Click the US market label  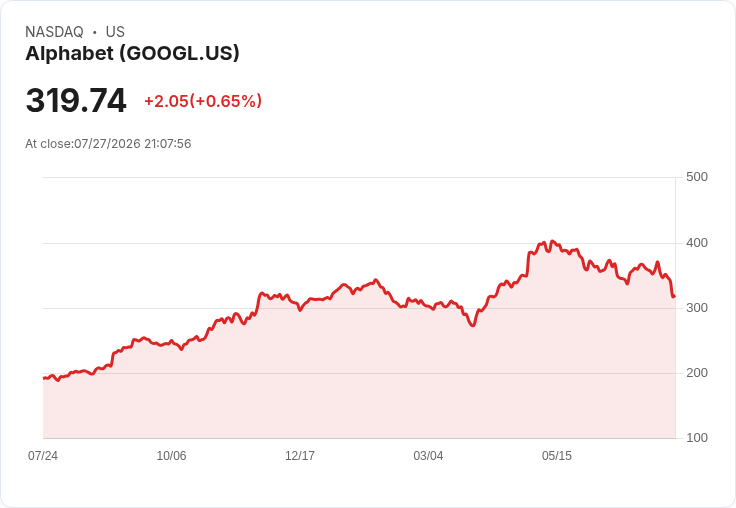tap(115, 32)
